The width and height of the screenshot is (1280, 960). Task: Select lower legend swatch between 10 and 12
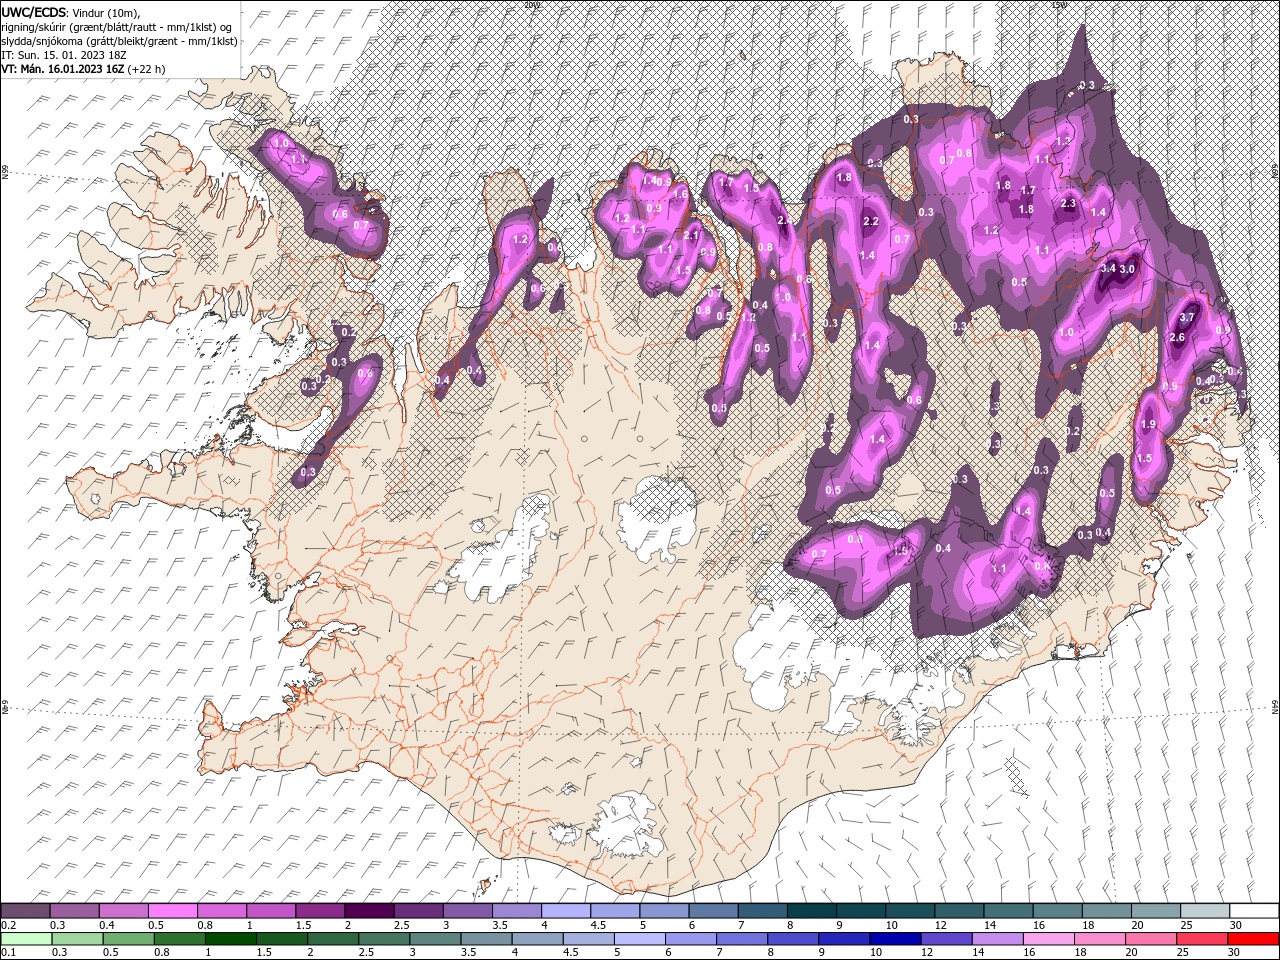(895, 939)
